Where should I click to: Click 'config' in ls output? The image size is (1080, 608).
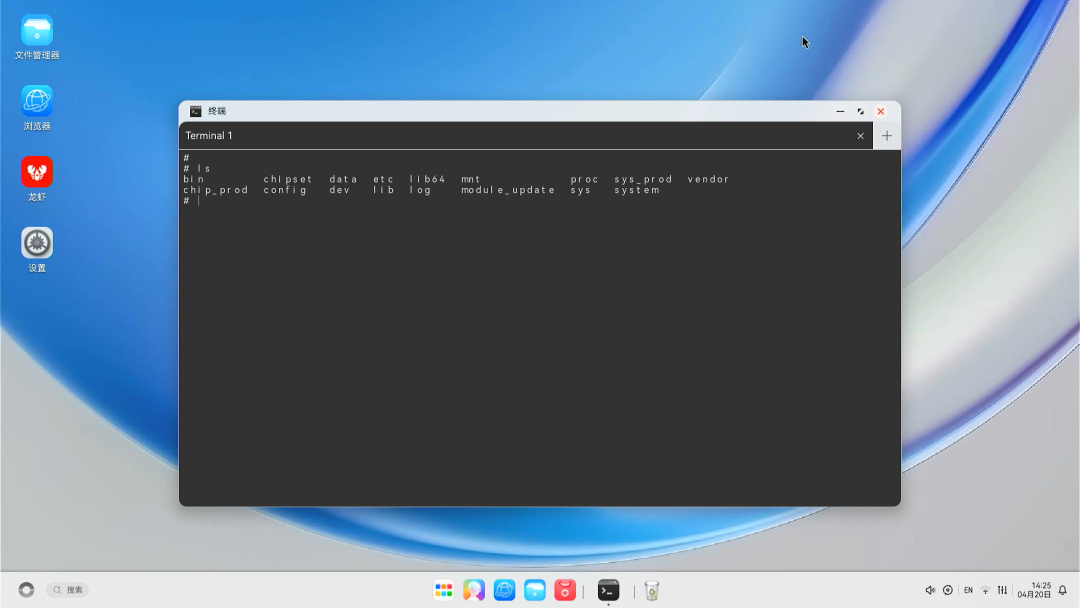point(285,190)
